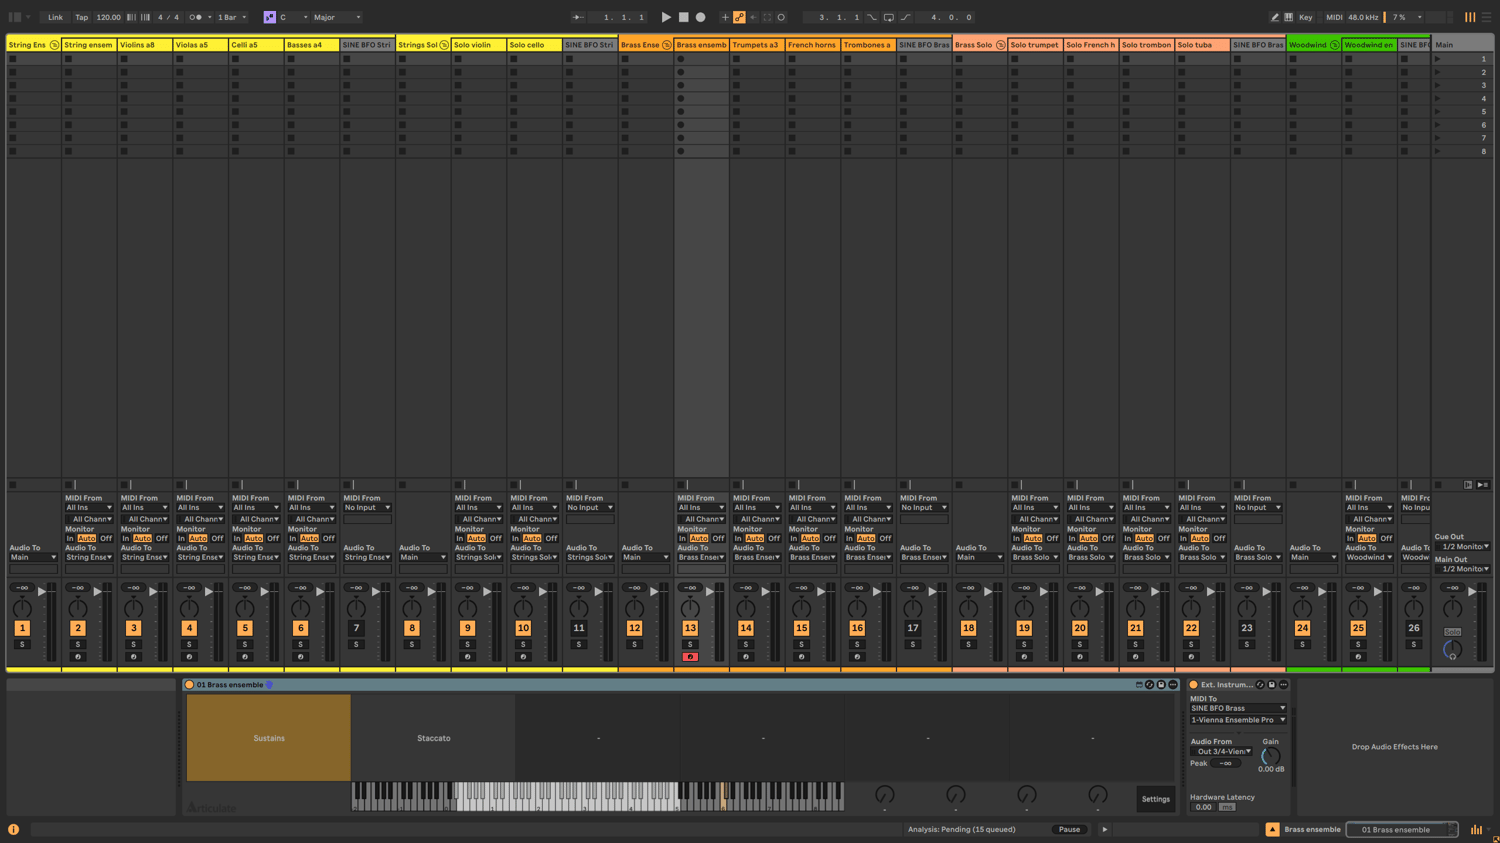Image resolution: width=1500 pixels, height=843 pixels.
Task: Pause the pending analysis
Action: click(1069, 829)
